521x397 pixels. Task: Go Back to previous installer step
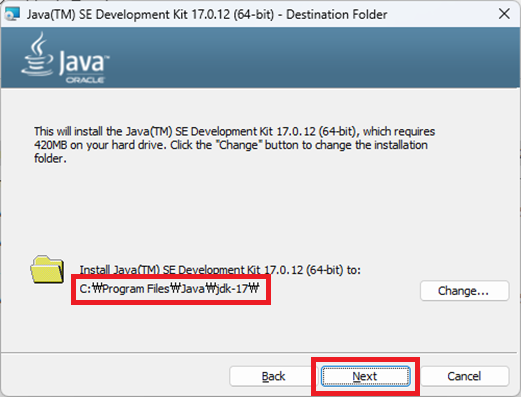pos(273,376)
